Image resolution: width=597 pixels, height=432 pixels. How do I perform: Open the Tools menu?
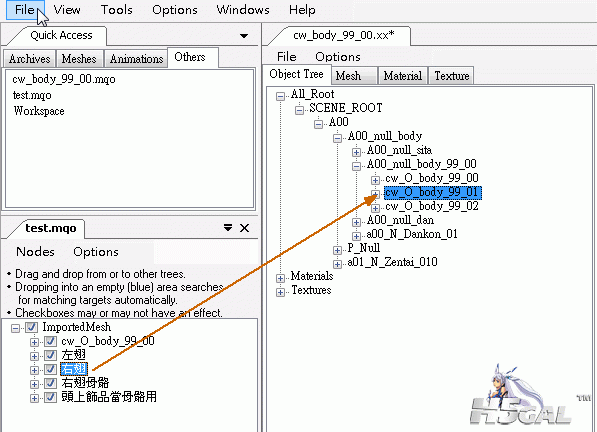117,10
